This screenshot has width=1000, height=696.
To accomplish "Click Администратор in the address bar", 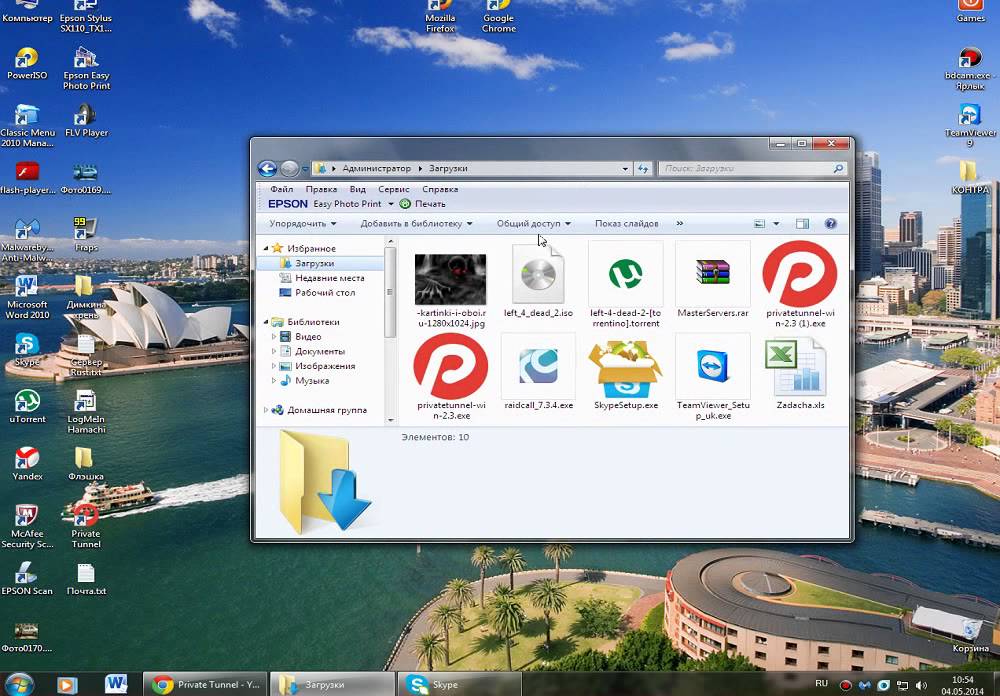I will click(376, 168).
